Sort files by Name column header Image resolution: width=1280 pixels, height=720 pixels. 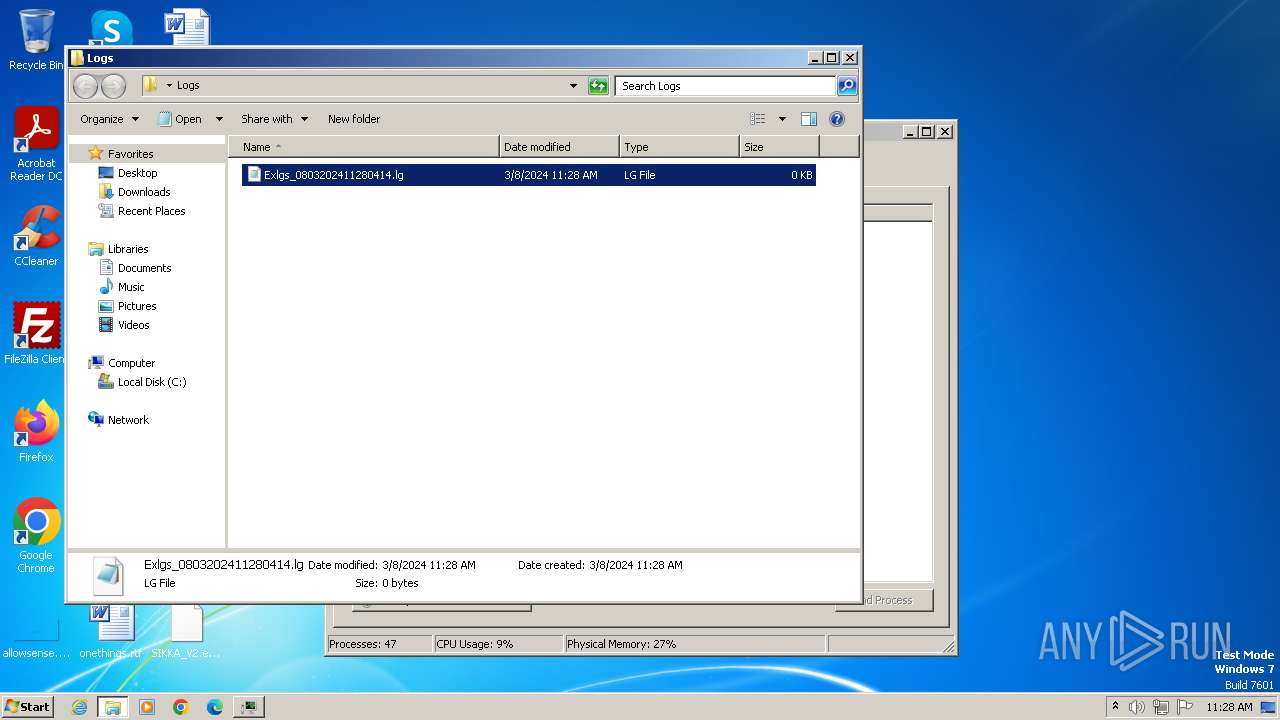[364, 147]
